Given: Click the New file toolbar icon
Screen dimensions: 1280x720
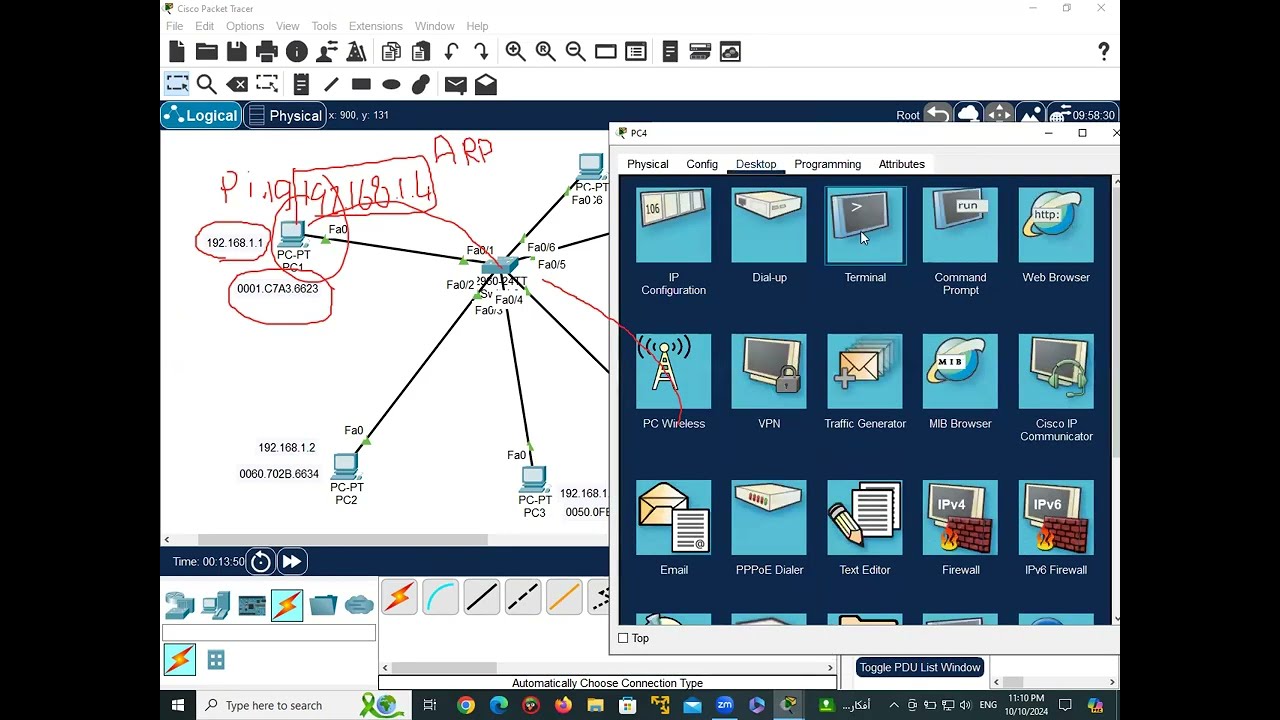Looking at the screenshot, I should pyautogui.click(x=177, y=52).
